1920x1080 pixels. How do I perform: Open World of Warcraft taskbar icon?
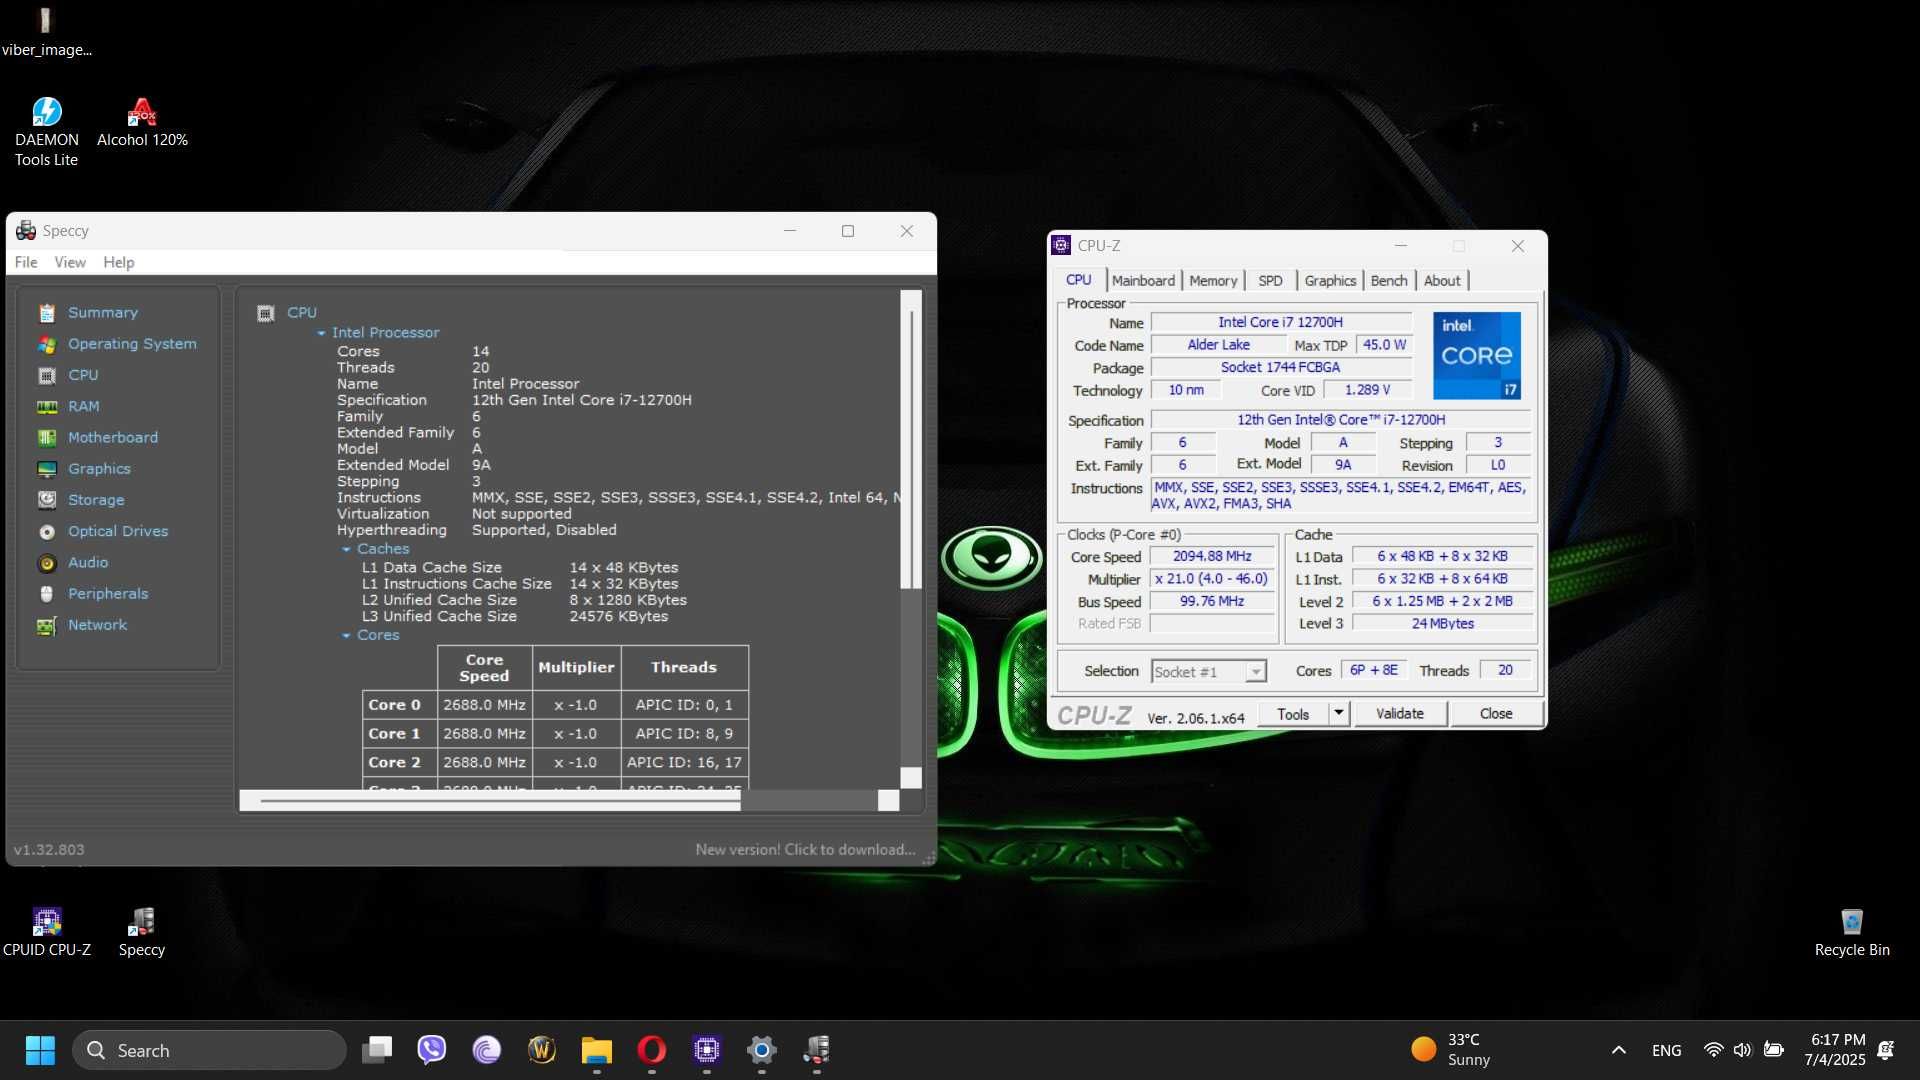pos(542,1050)
